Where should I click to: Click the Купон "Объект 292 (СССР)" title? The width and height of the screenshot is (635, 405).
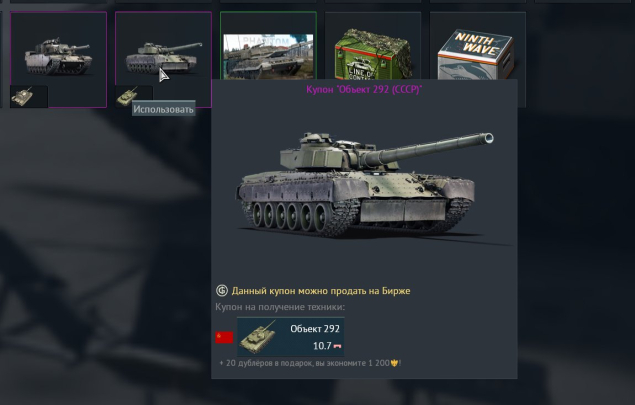[x=364, y=90]
